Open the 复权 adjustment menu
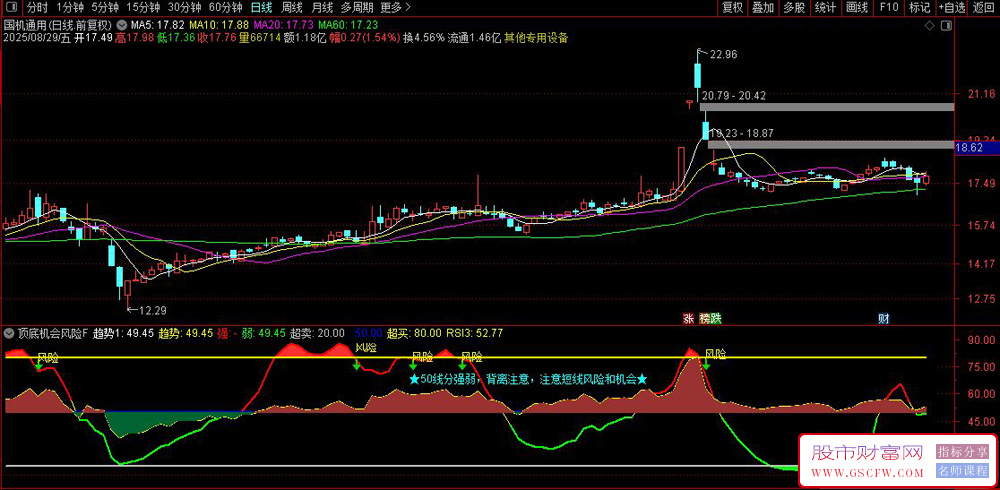Screen dimensions: 1000x490 732,8
